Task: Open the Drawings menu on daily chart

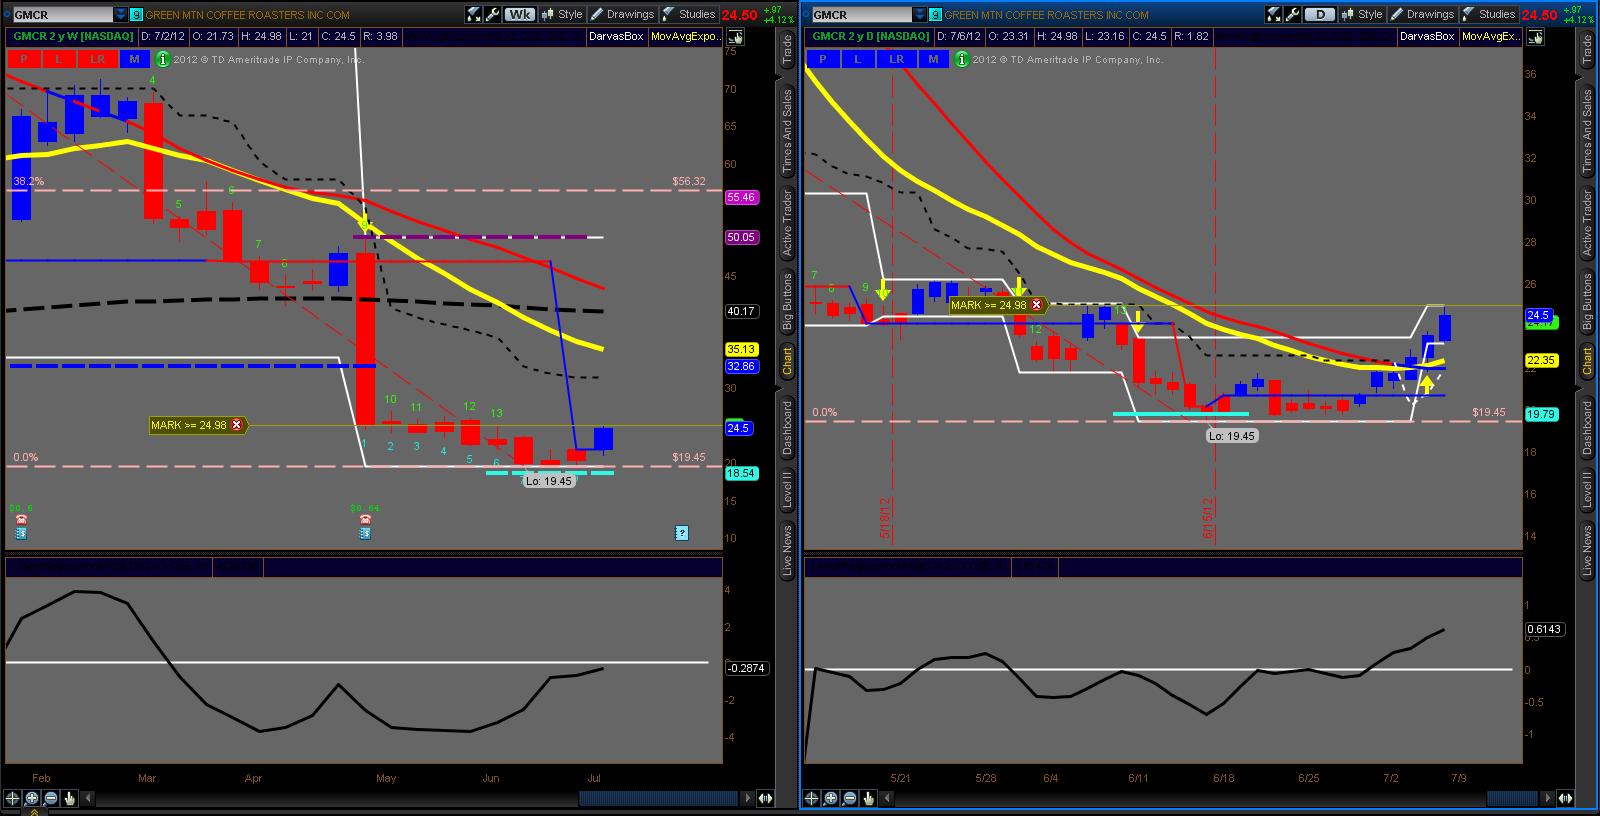Action: 1422,14
